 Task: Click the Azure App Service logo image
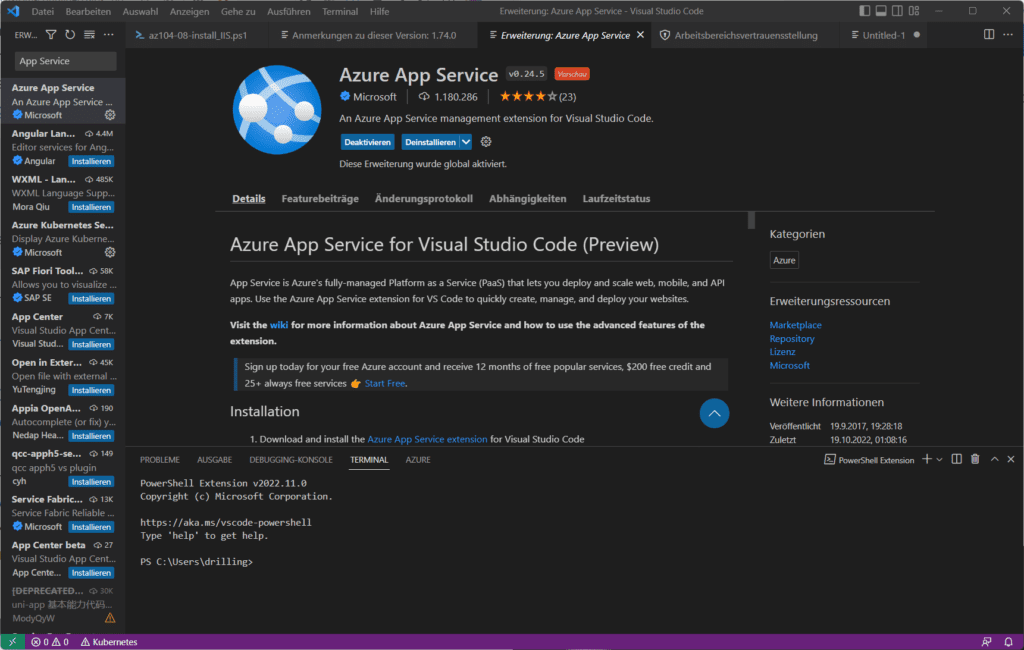pos(277,110)
